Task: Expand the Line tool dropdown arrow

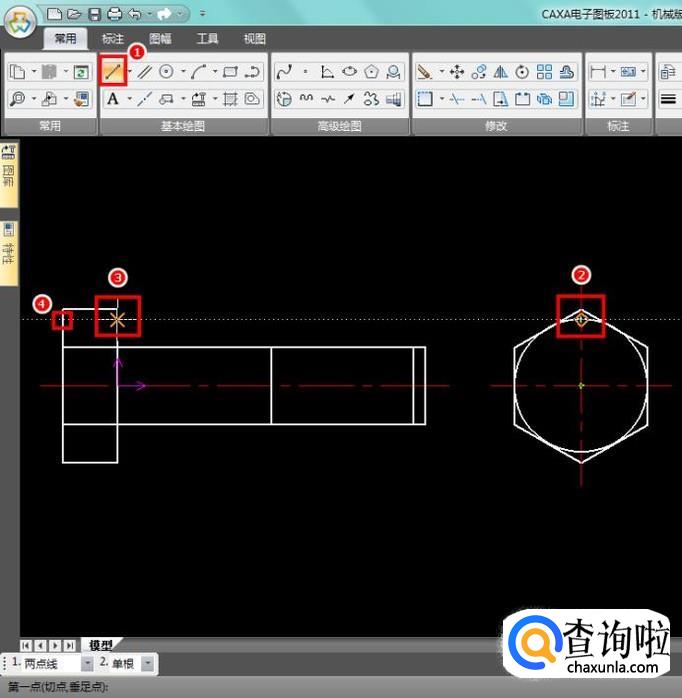Action: coord(130,71)
